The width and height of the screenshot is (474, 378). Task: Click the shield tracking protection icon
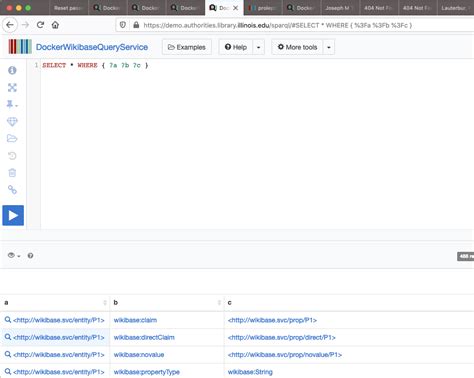tap(123, 25)
